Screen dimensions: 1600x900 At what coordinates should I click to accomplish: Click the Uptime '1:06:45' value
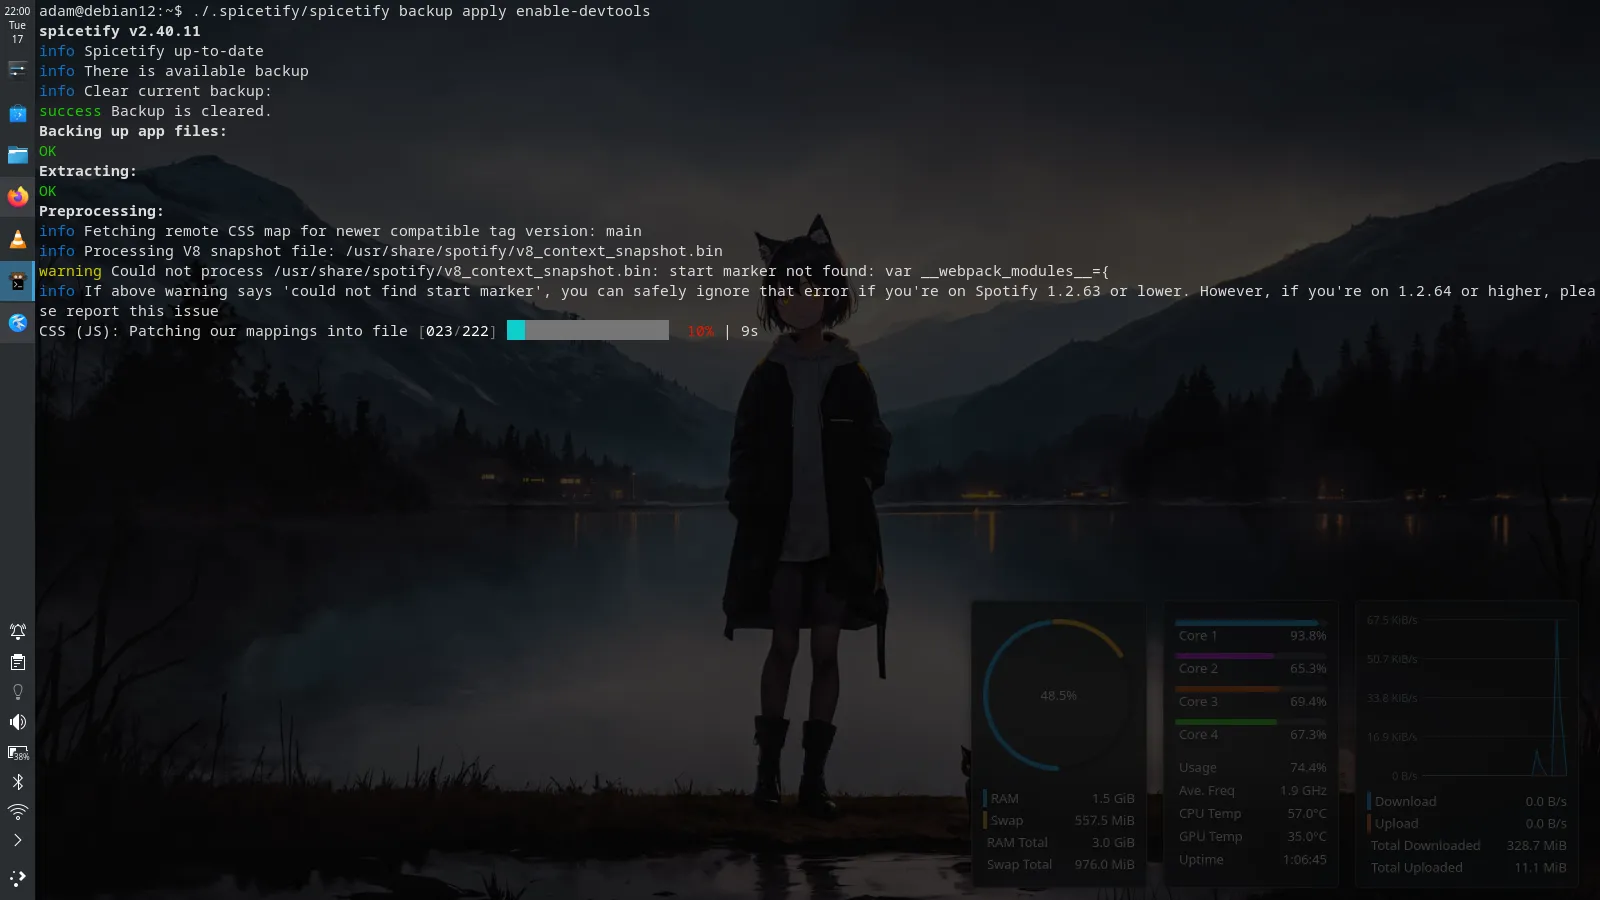1305,860
